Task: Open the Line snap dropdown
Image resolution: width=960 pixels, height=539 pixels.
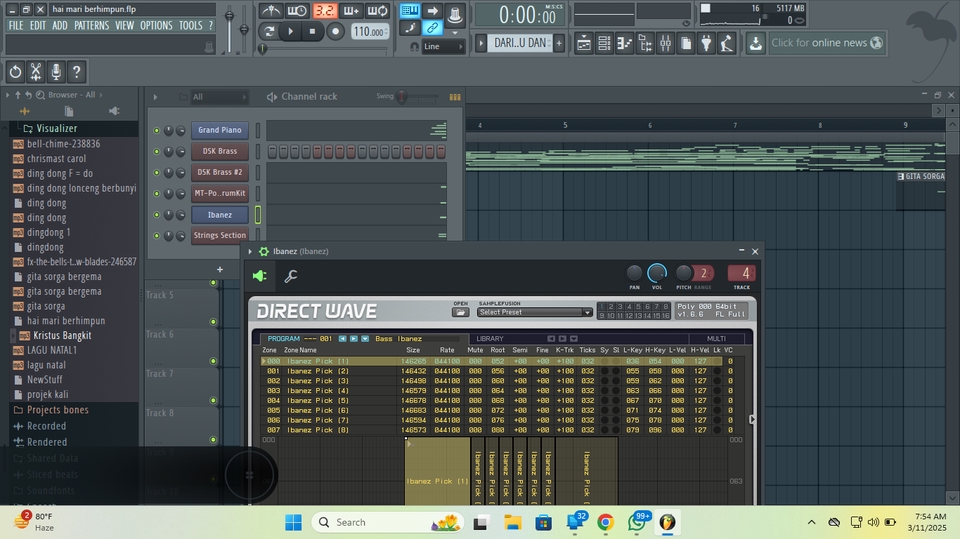Action: (x=443, y=47)
